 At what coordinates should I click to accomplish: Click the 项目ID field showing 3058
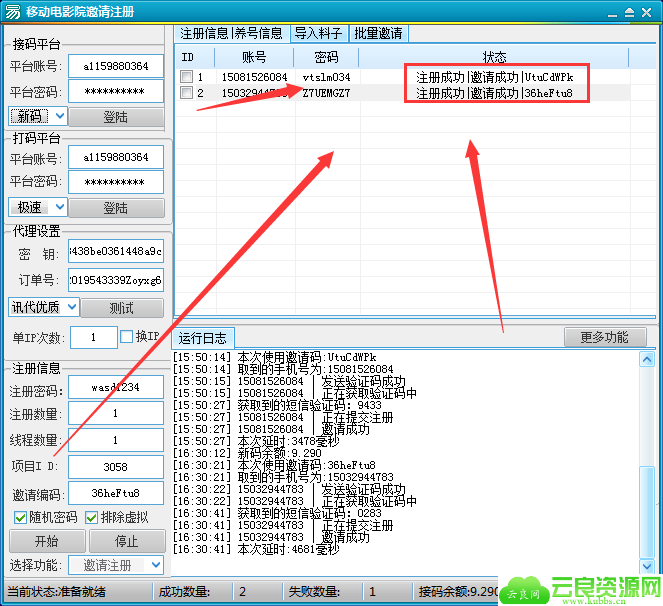(x=116, y=467)
